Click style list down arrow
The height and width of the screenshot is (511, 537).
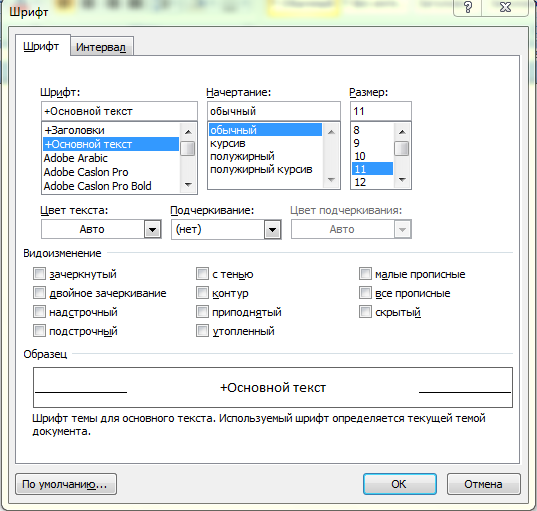(x=331, y=179)
